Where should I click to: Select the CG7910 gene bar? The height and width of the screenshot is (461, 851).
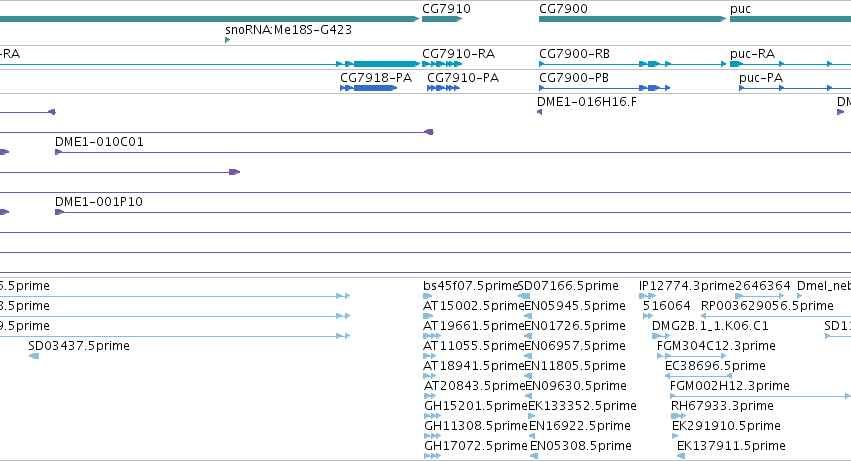pos(442,19)
